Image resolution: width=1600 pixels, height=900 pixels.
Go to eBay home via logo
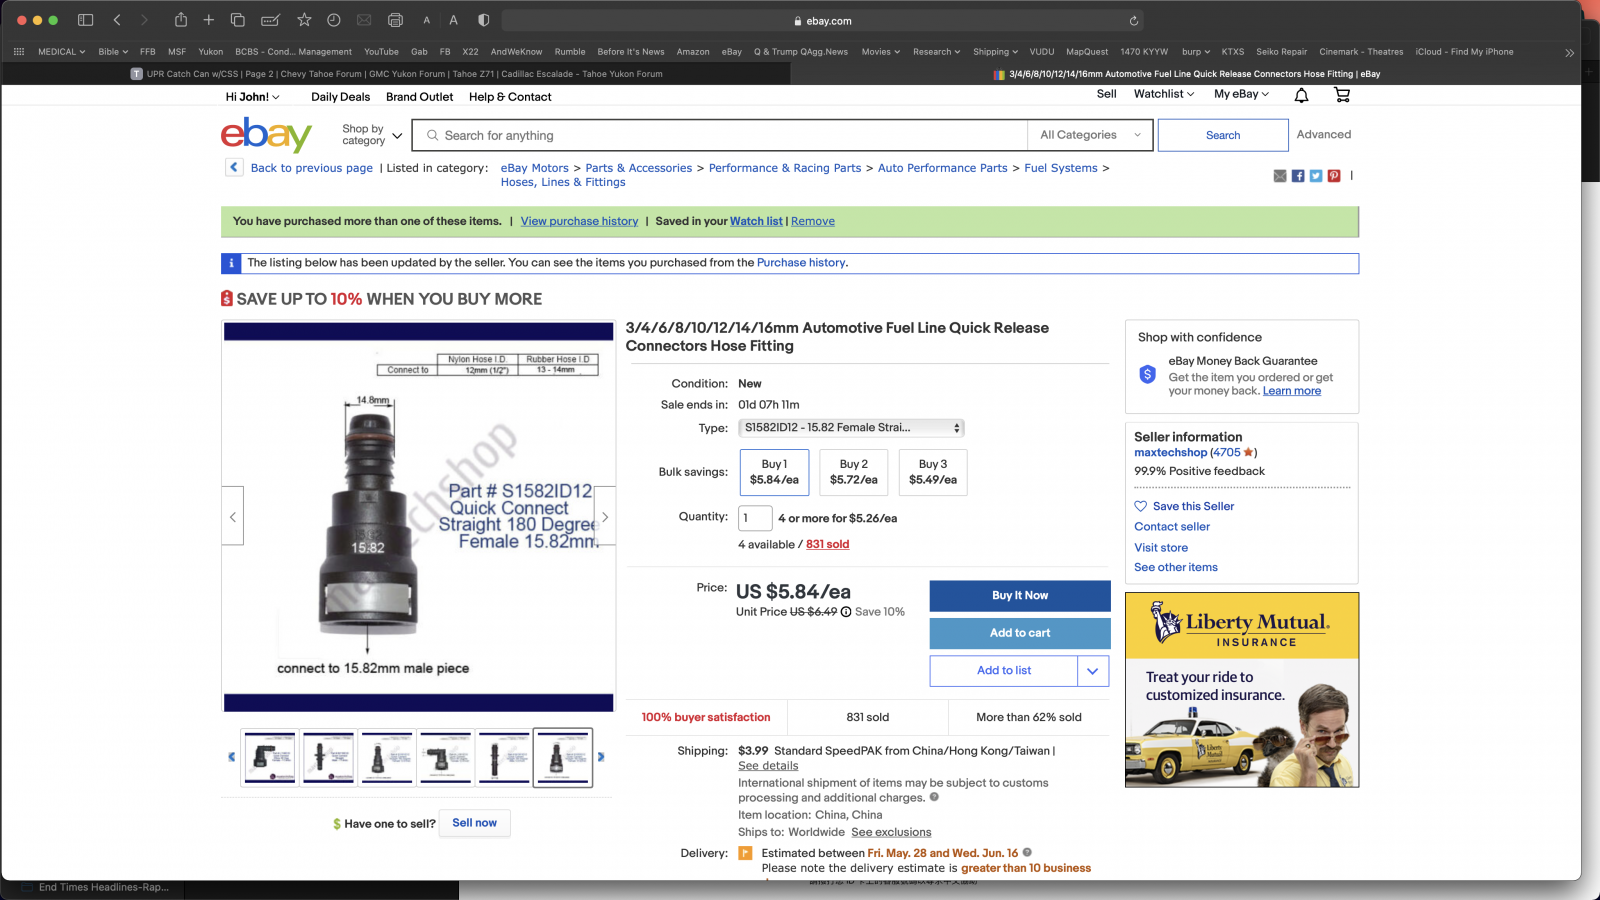pos(266,135)
